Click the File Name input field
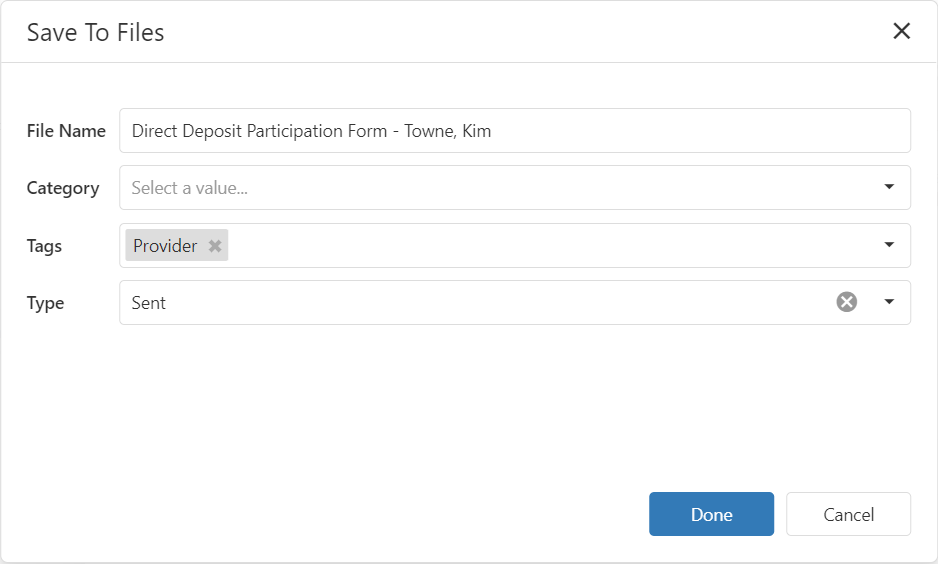938x564 pixels. 515,130
